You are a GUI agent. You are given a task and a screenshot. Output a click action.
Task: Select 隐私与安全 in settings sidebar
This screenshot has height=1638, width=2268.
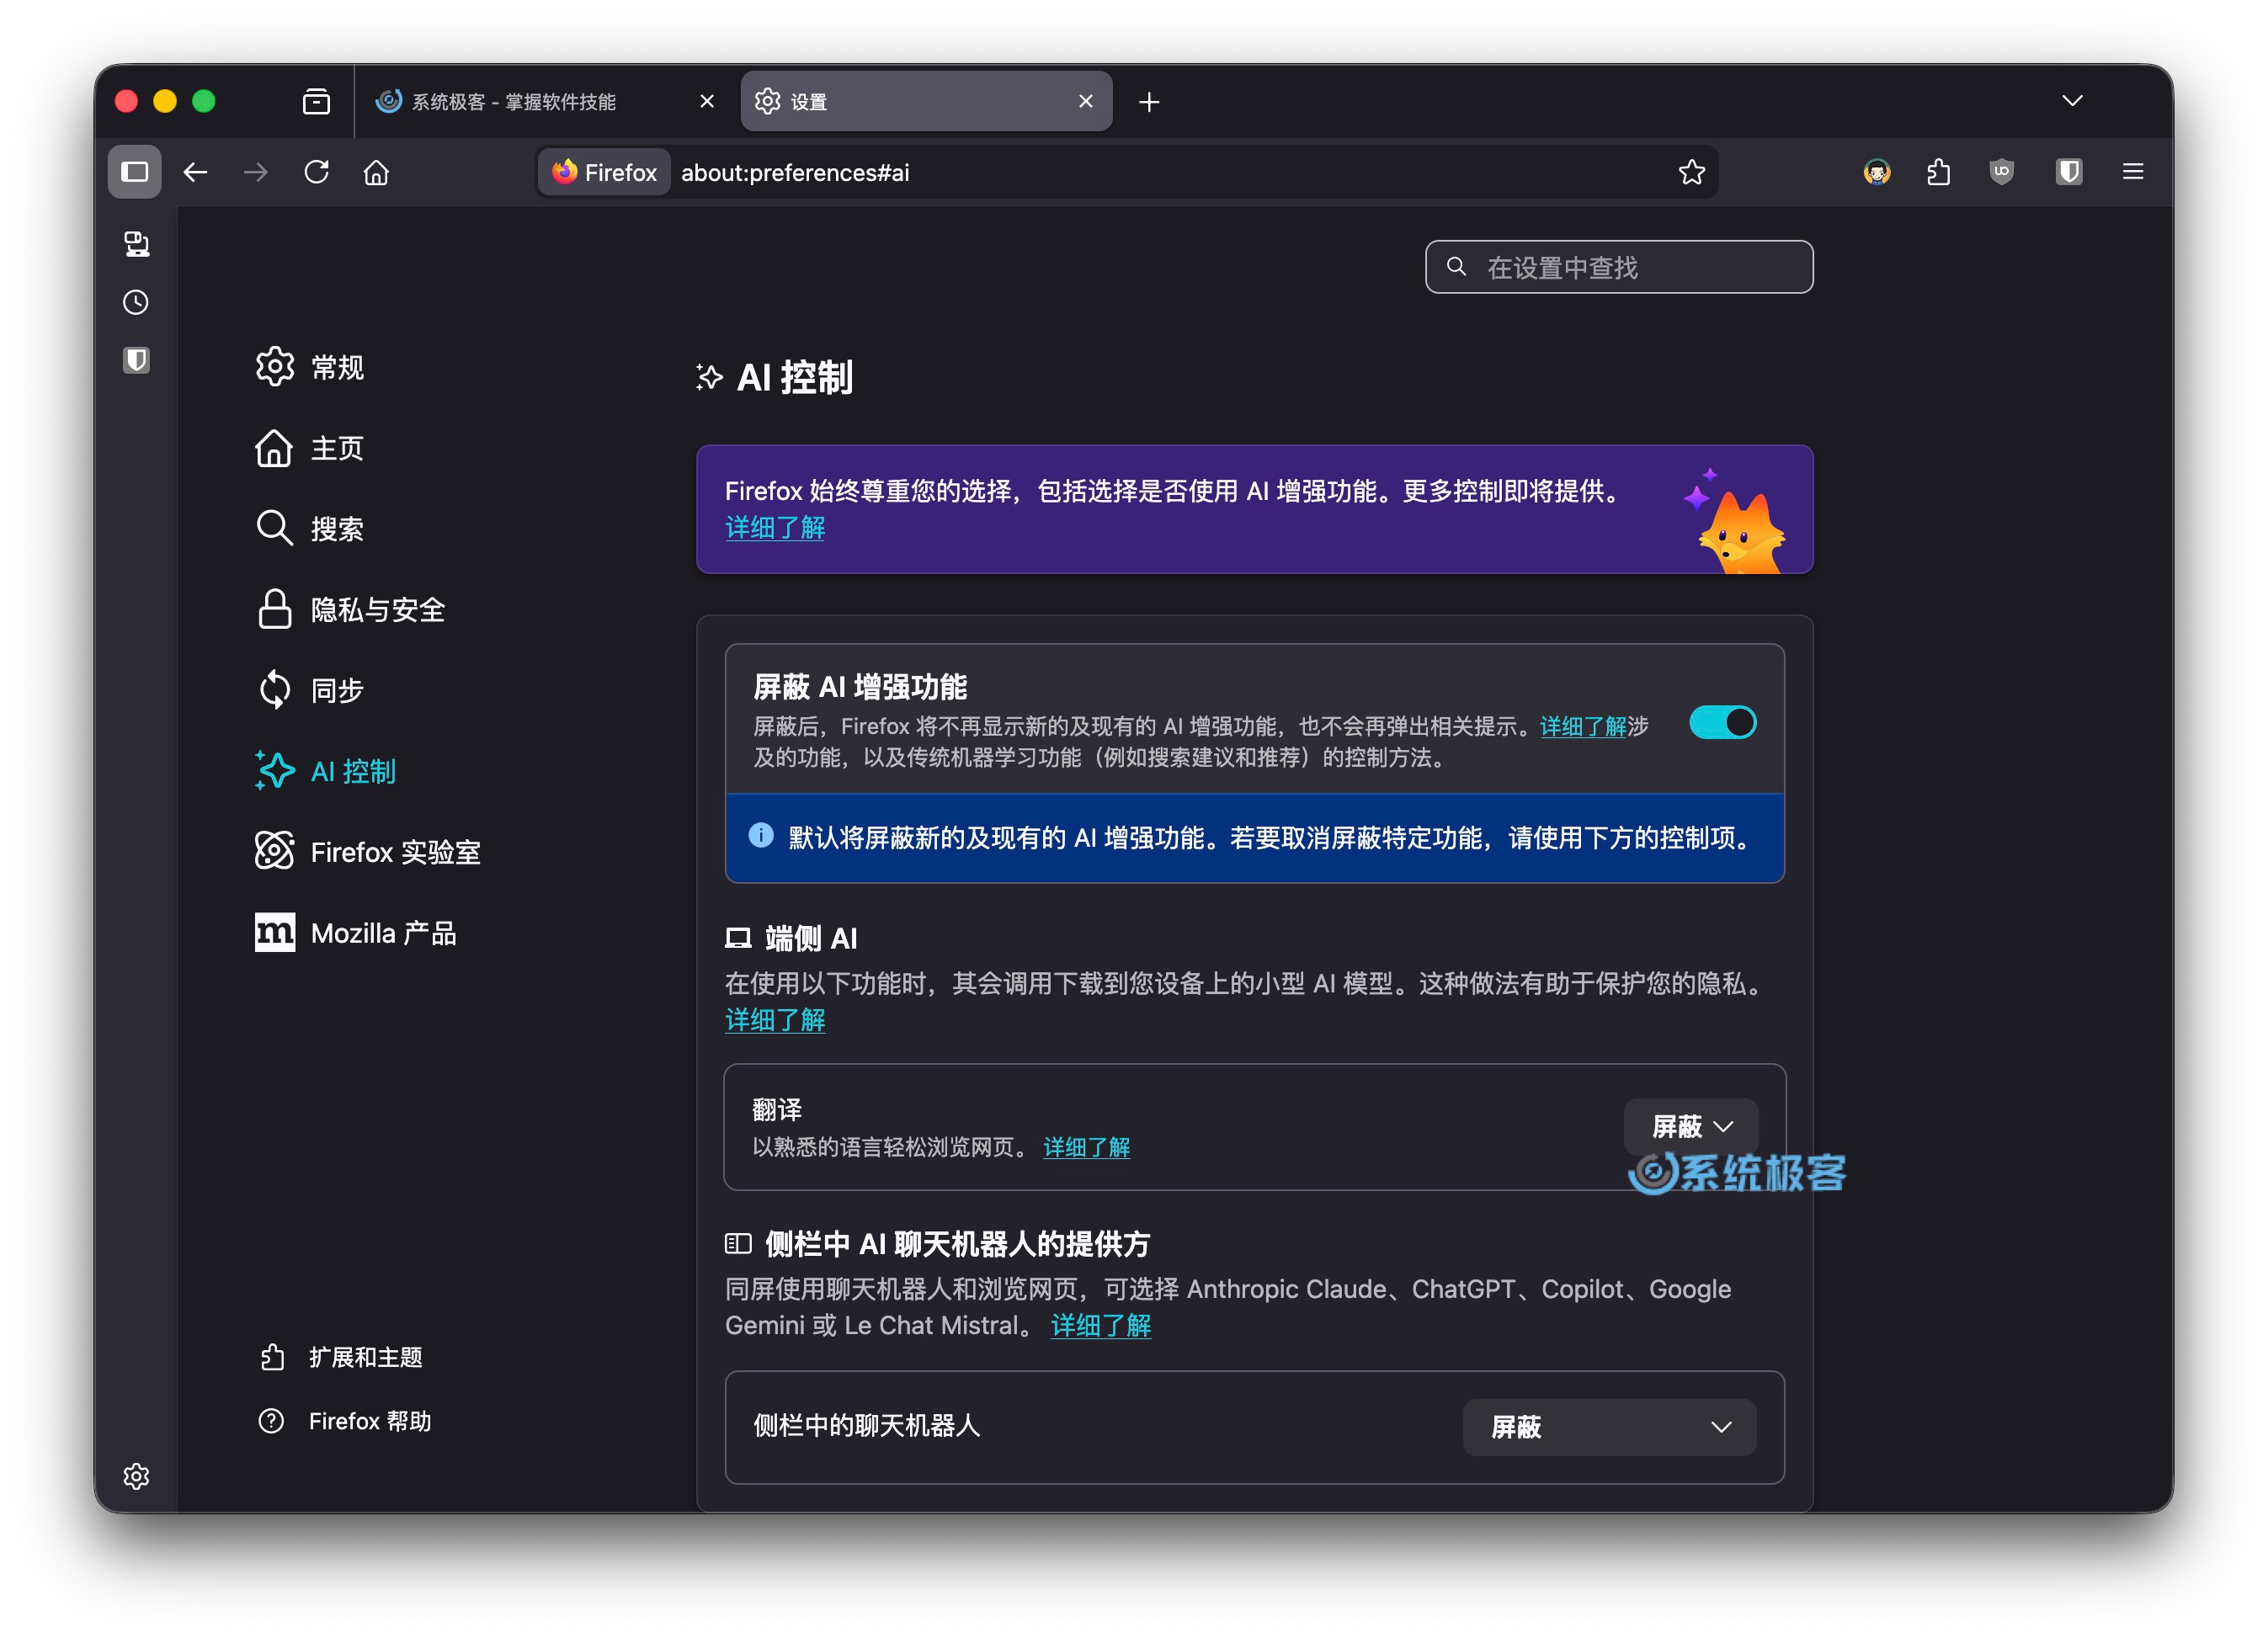377,609
